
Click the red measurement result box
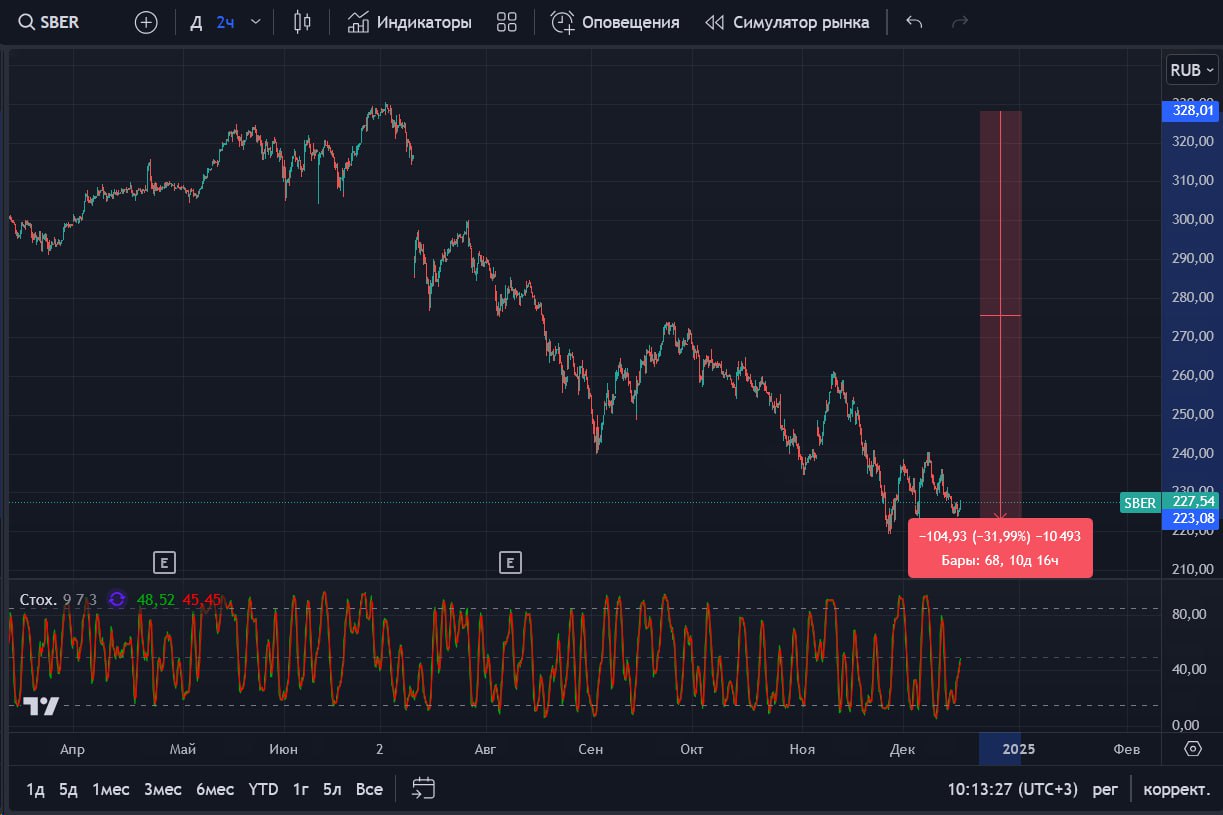tap(1000, 548)
